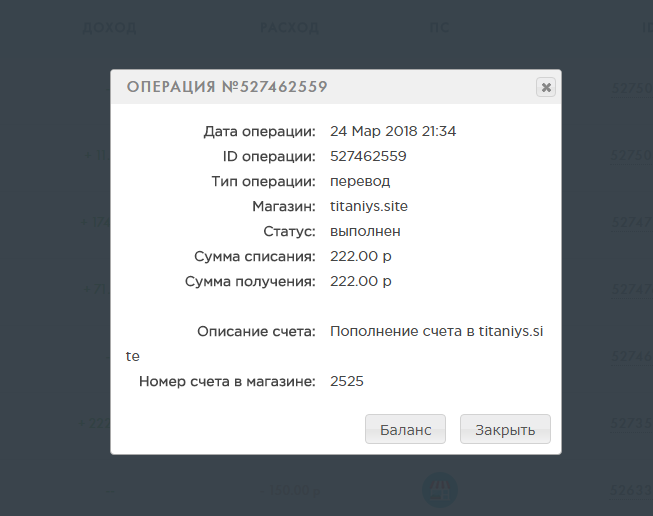This screenshot has width=653, height=516.
Task: Click the ДОХОД column header in background
Action: (109, 27)
